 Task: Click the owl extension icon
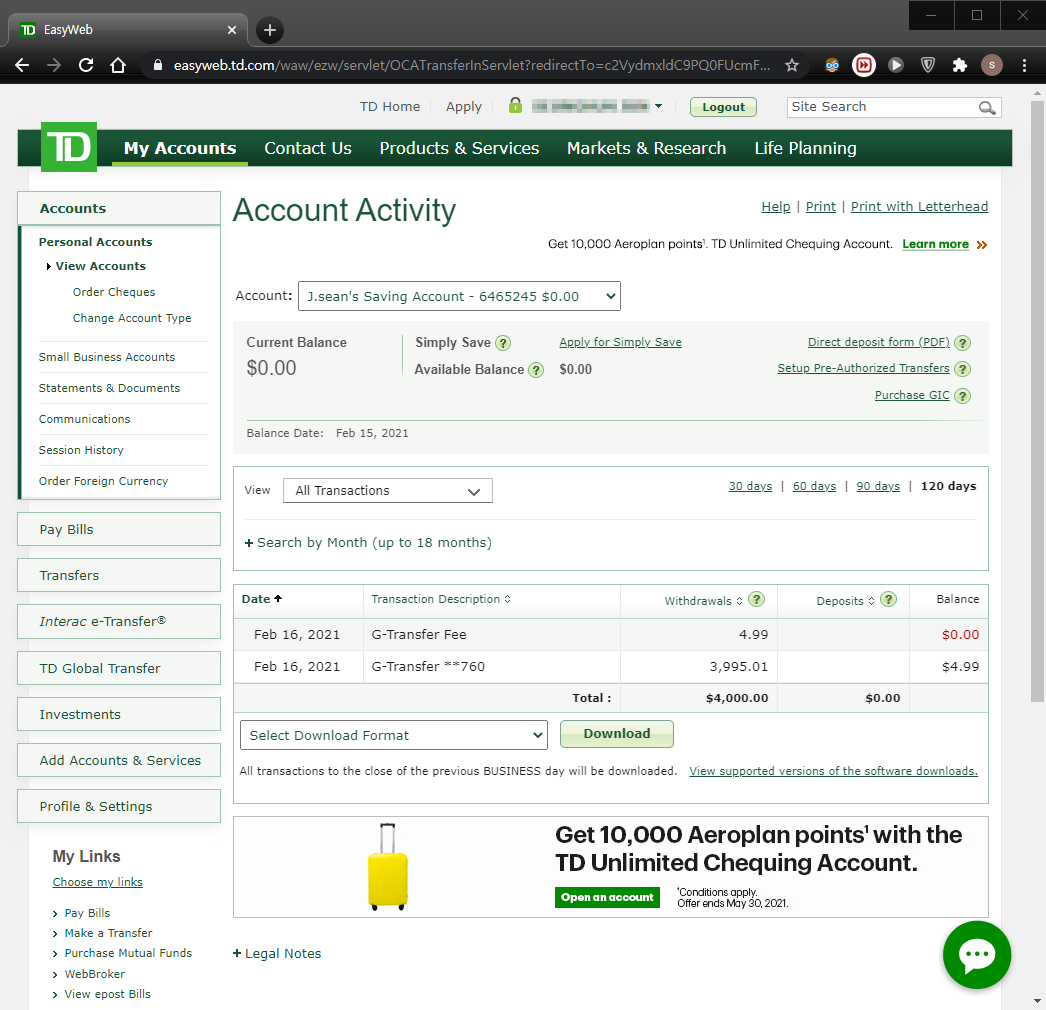pyautogui.click(x=832, y=65)
